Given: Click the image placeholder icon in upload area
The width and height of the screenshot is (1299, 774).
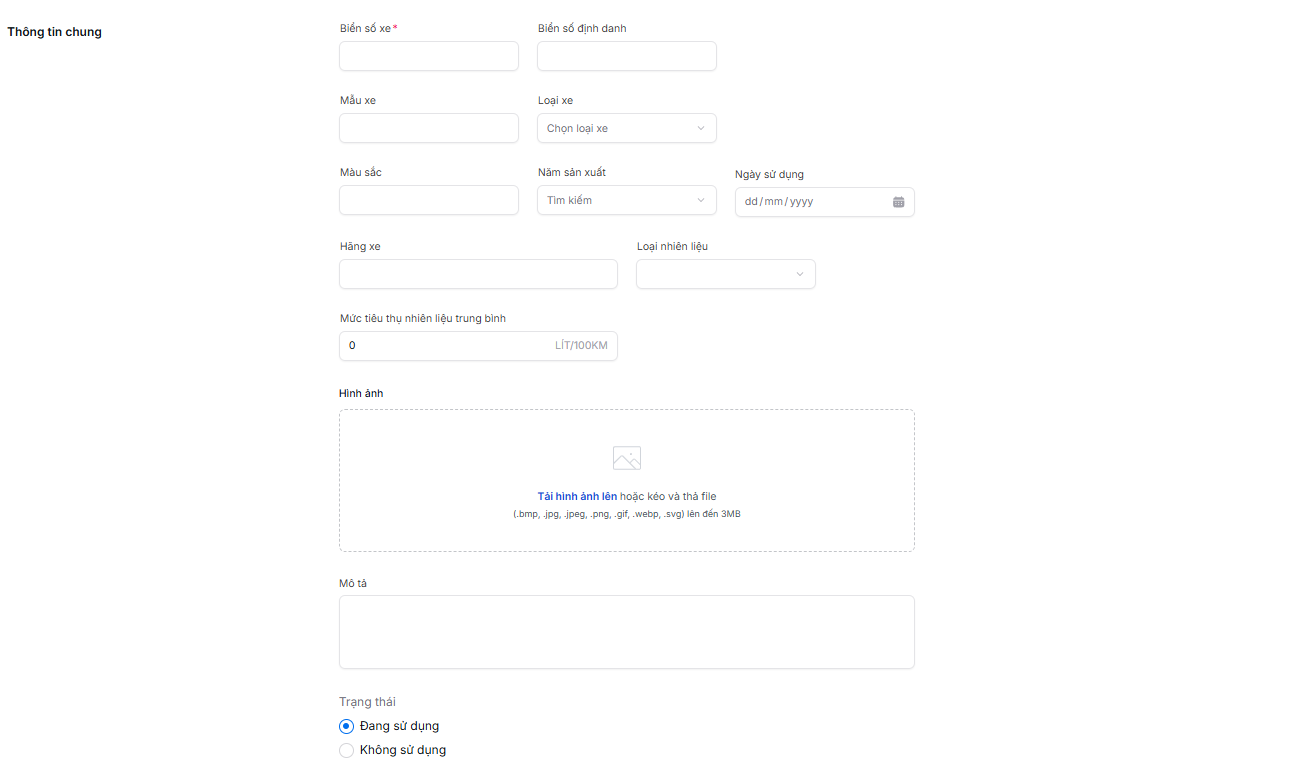Looking at the screenshot, I should 626,458.
